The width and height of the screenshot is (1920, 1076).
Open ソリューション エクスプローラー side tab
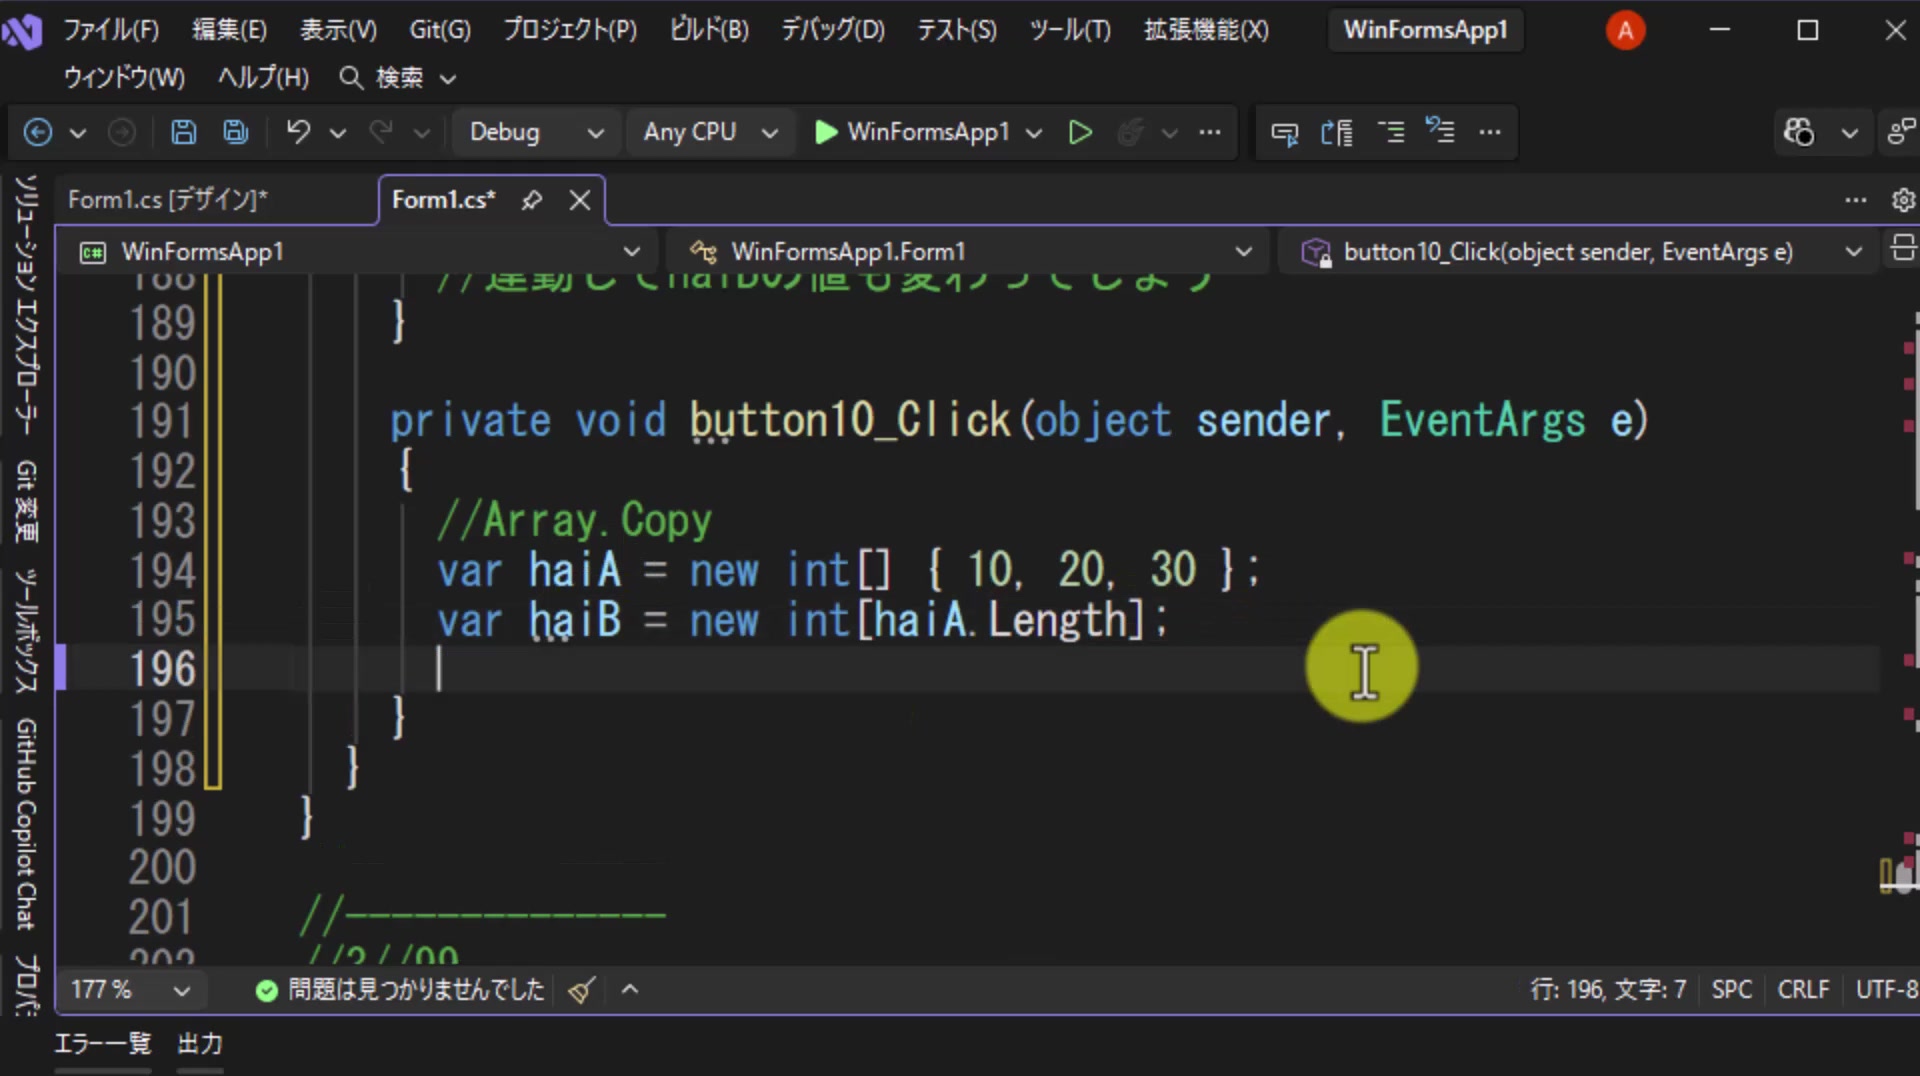(26, 305)
